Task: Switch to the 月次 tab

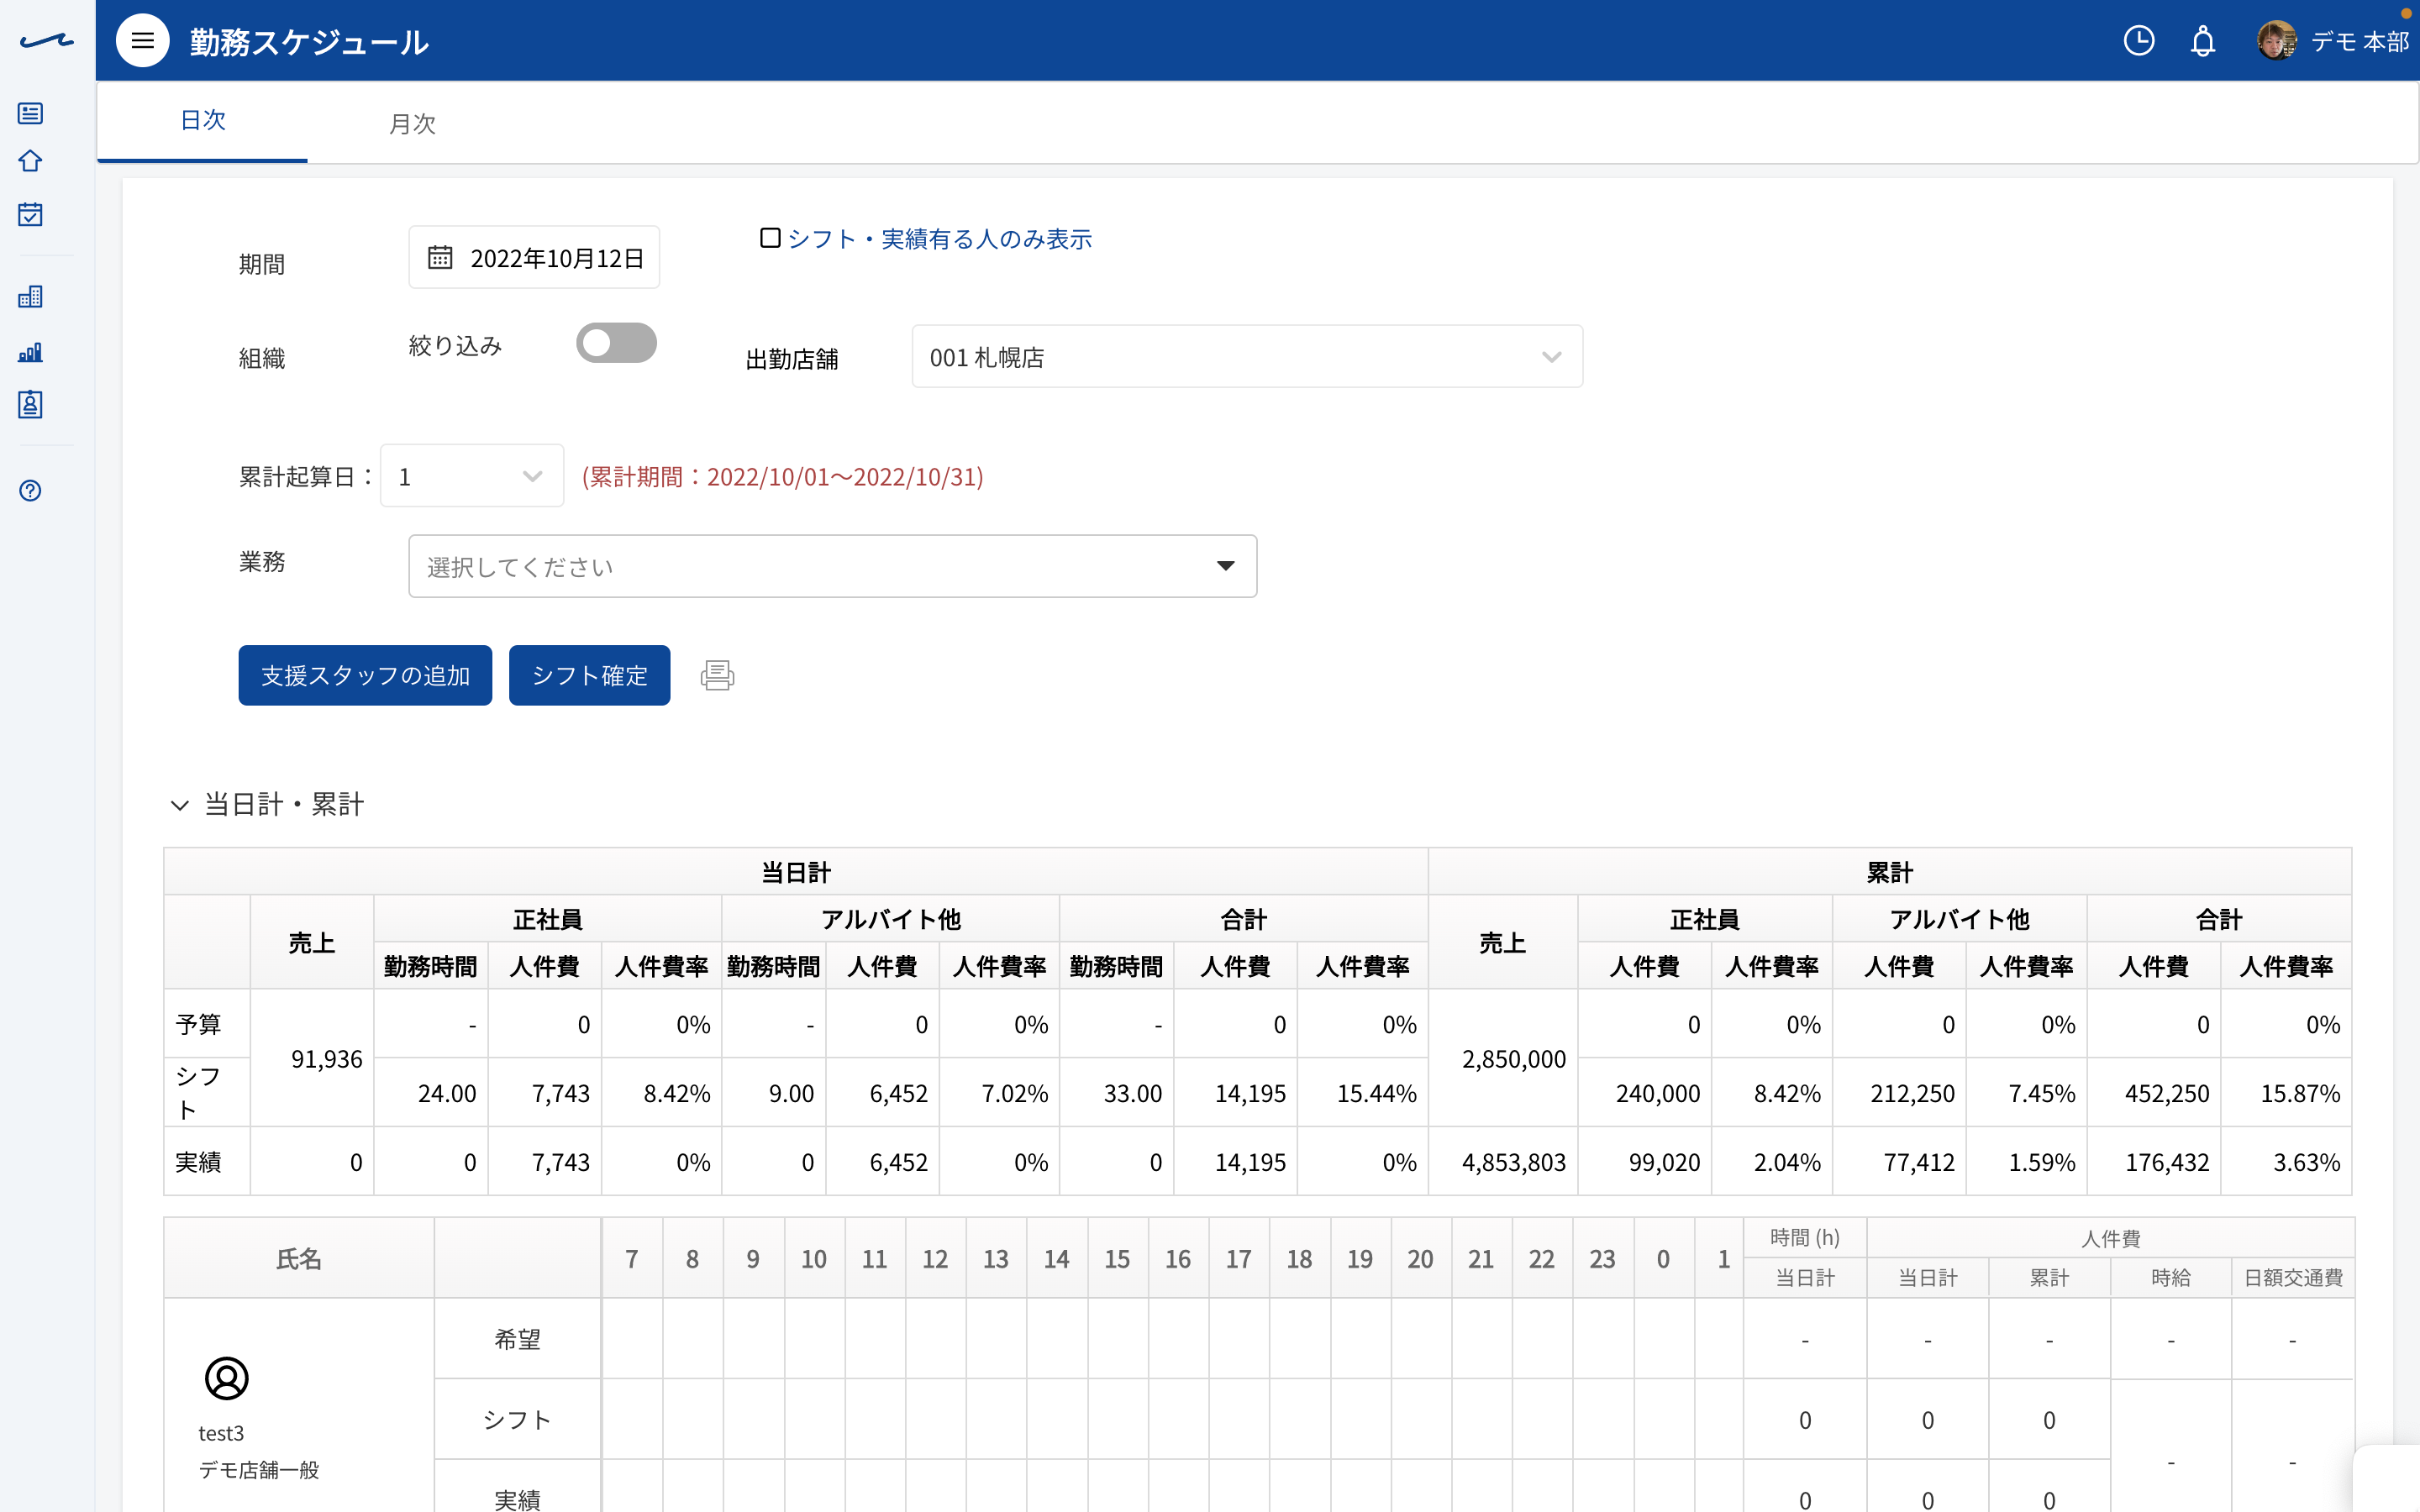Action: coord(412,124)
